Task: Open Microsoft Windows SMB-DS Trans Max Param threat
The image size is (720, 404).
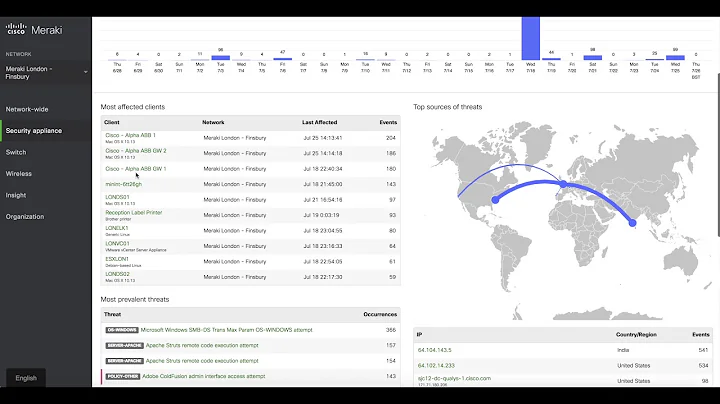Action: click(x=226, y=330)
